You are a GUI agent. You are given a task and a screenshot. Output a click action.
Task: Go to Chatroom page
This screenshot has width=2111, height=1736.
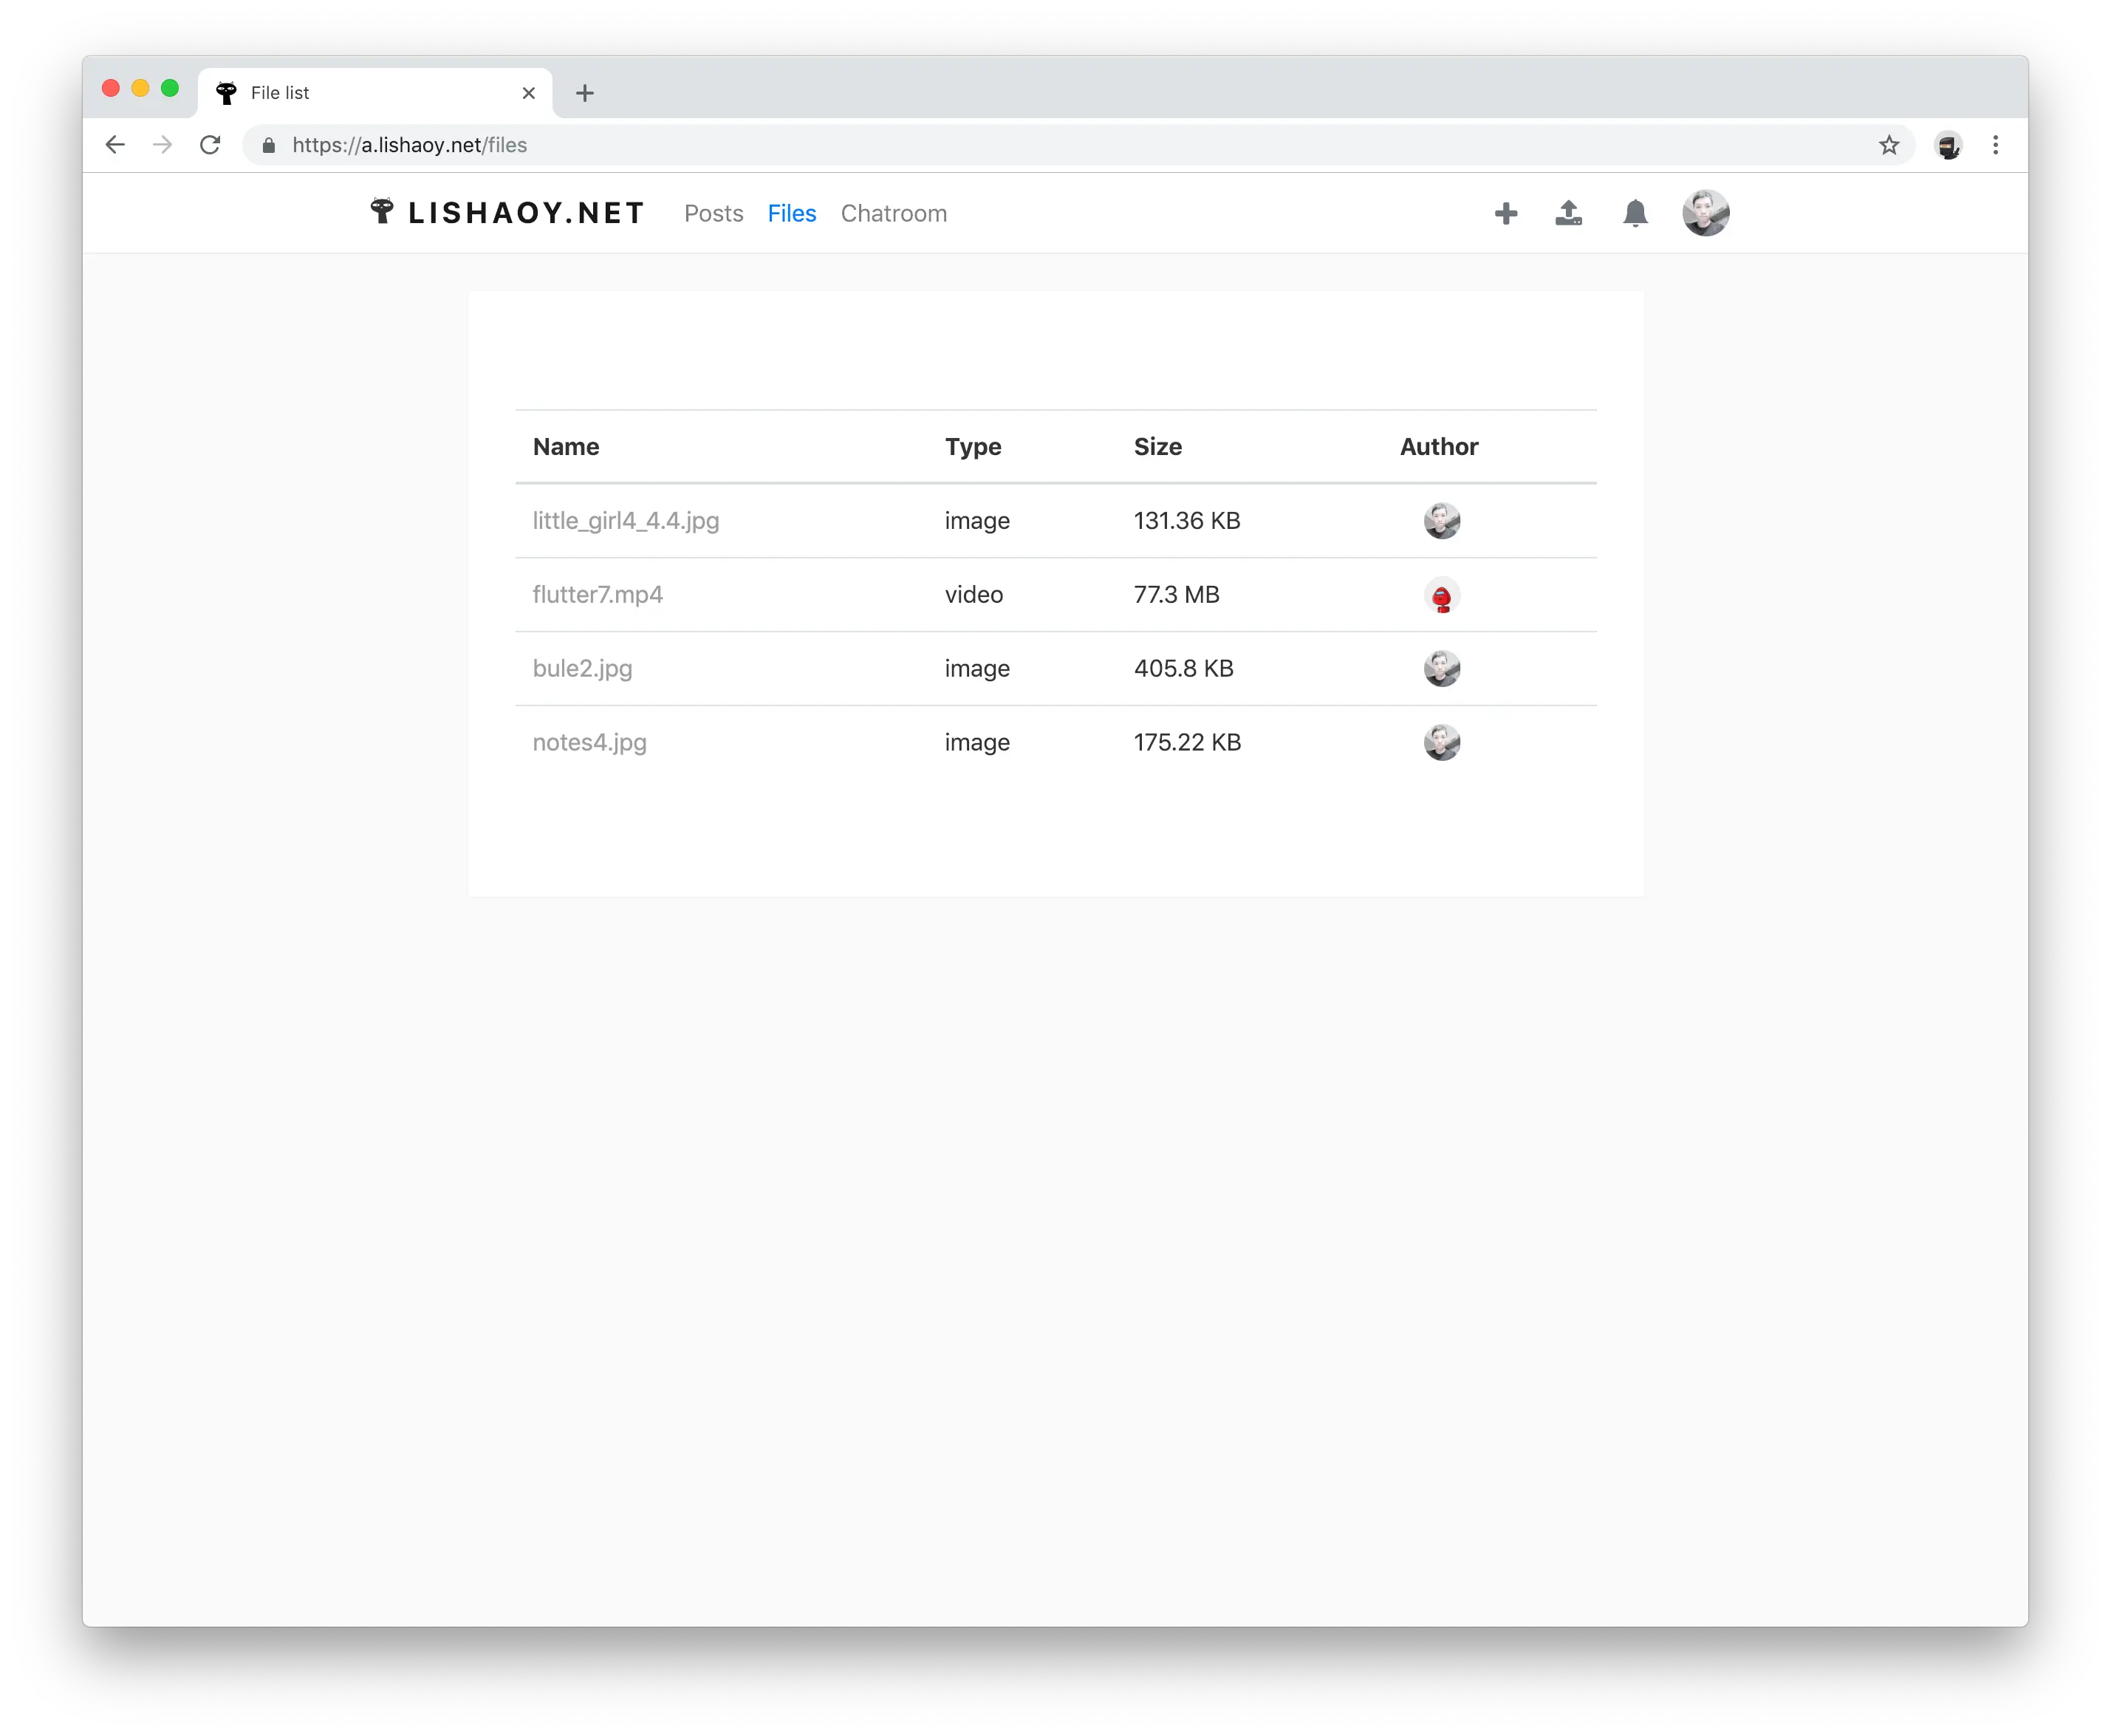893,213
